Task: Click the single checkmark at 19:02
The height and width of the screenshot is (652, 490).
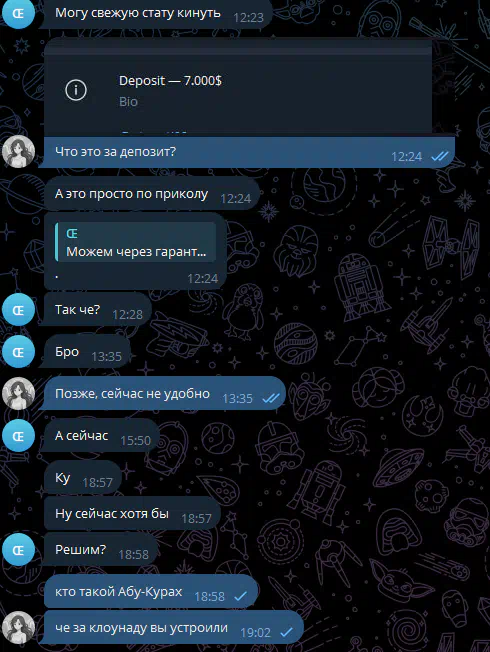Action: pyautogui.click(x=287, y=632)
